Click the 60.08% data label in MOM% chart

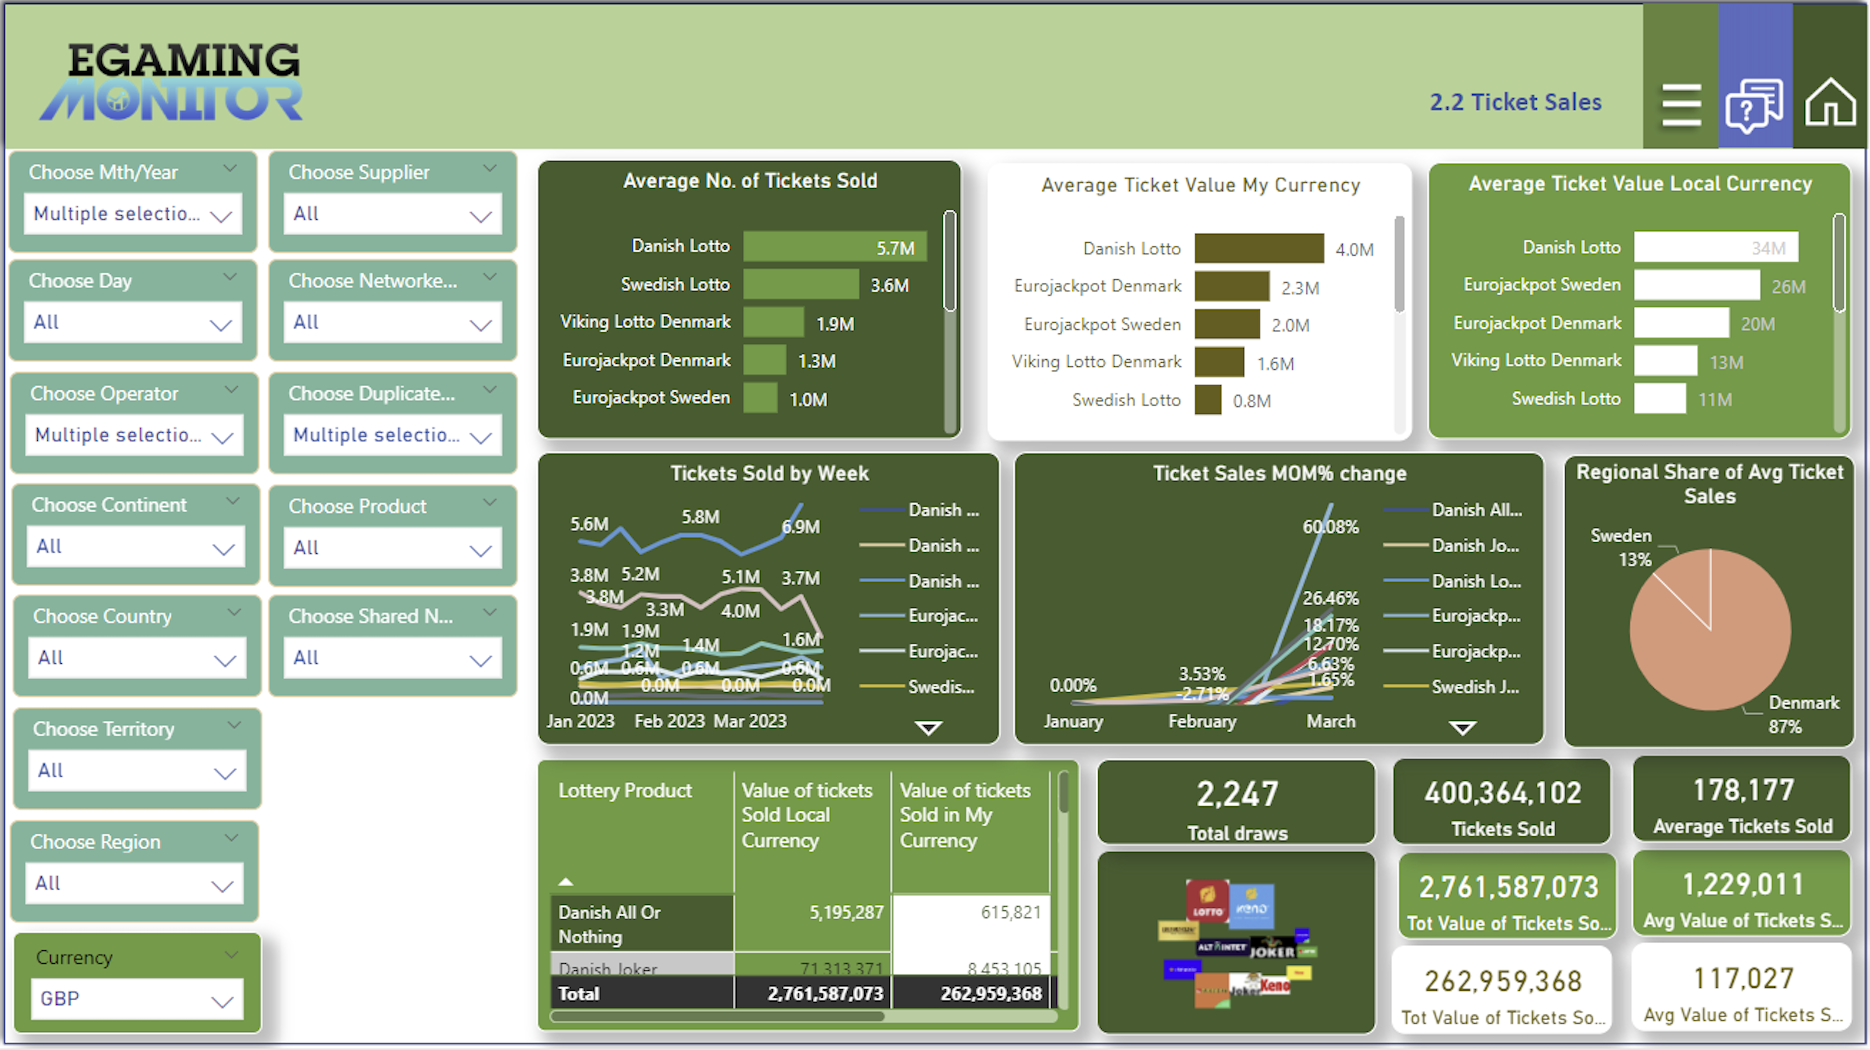[x=1330, y=527]
